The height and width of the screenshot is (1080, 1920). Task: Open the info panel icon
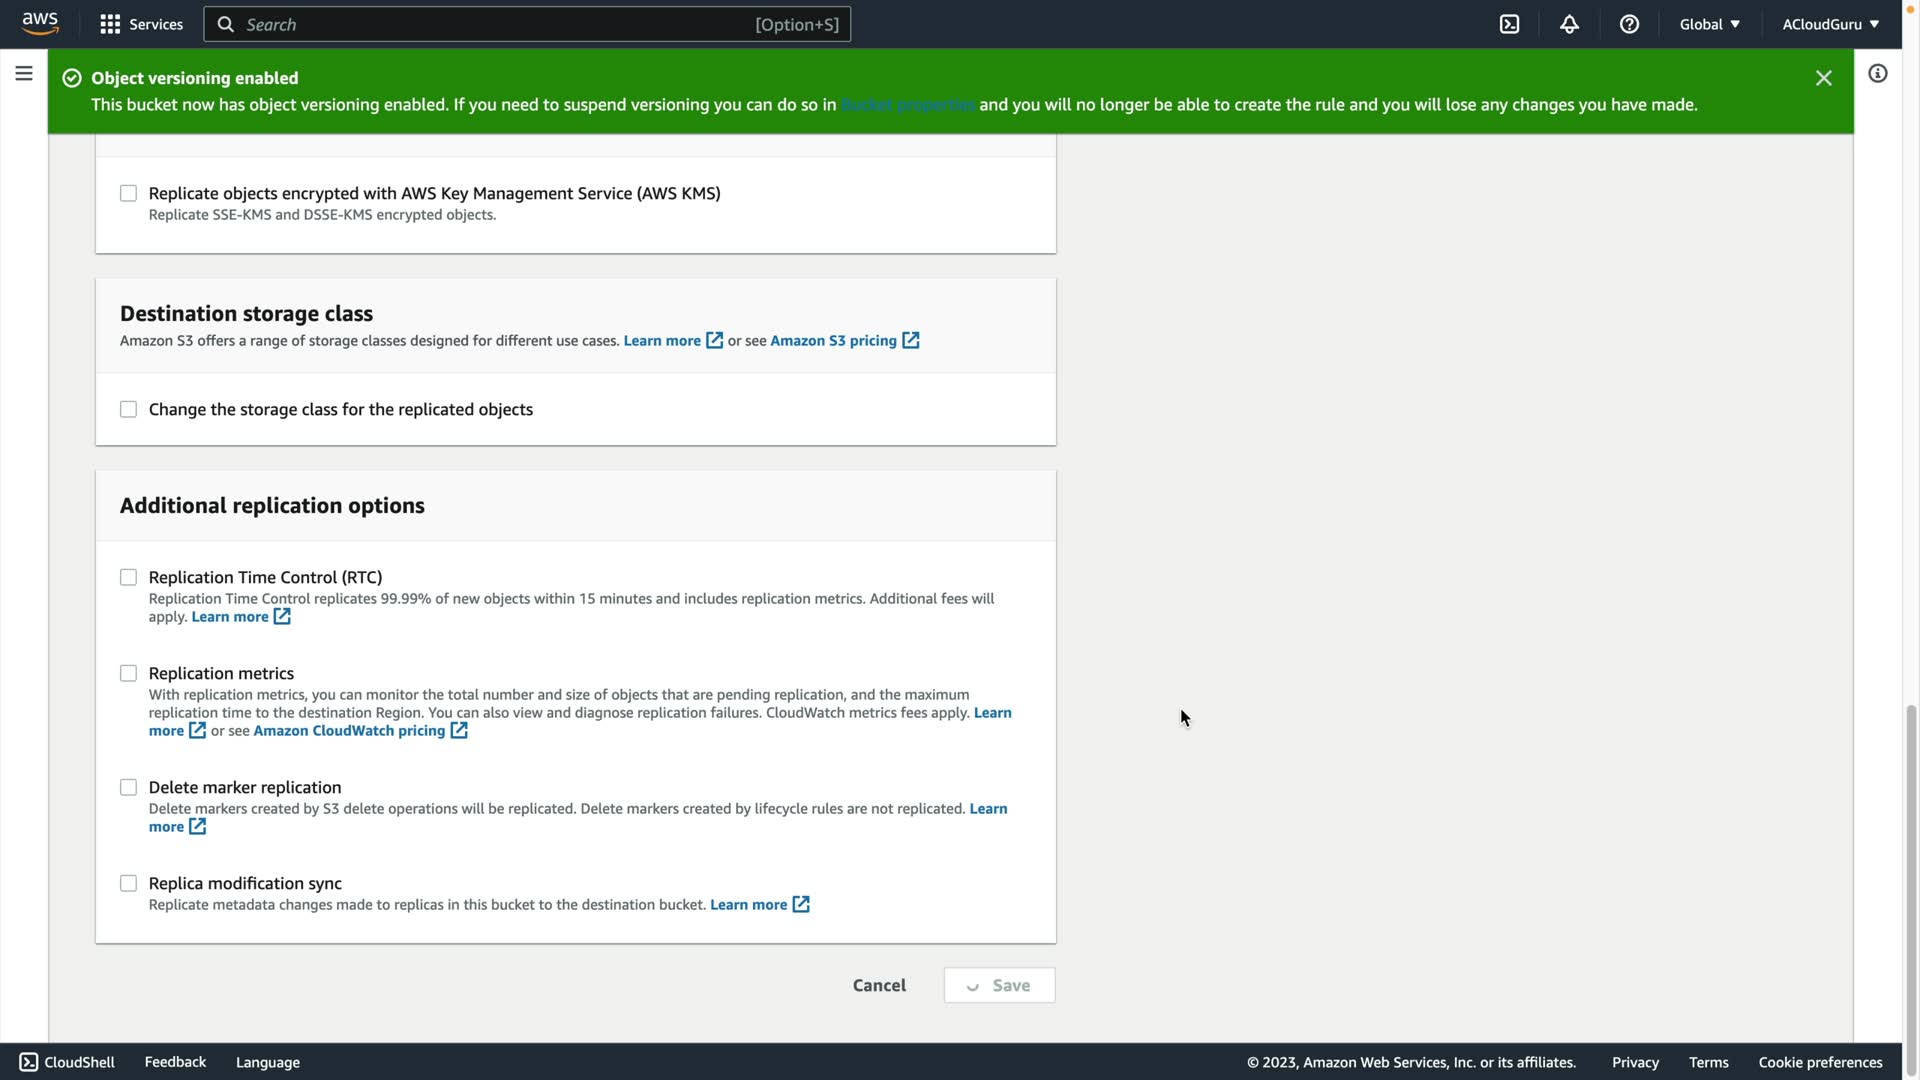click(x=1877, y=73)
